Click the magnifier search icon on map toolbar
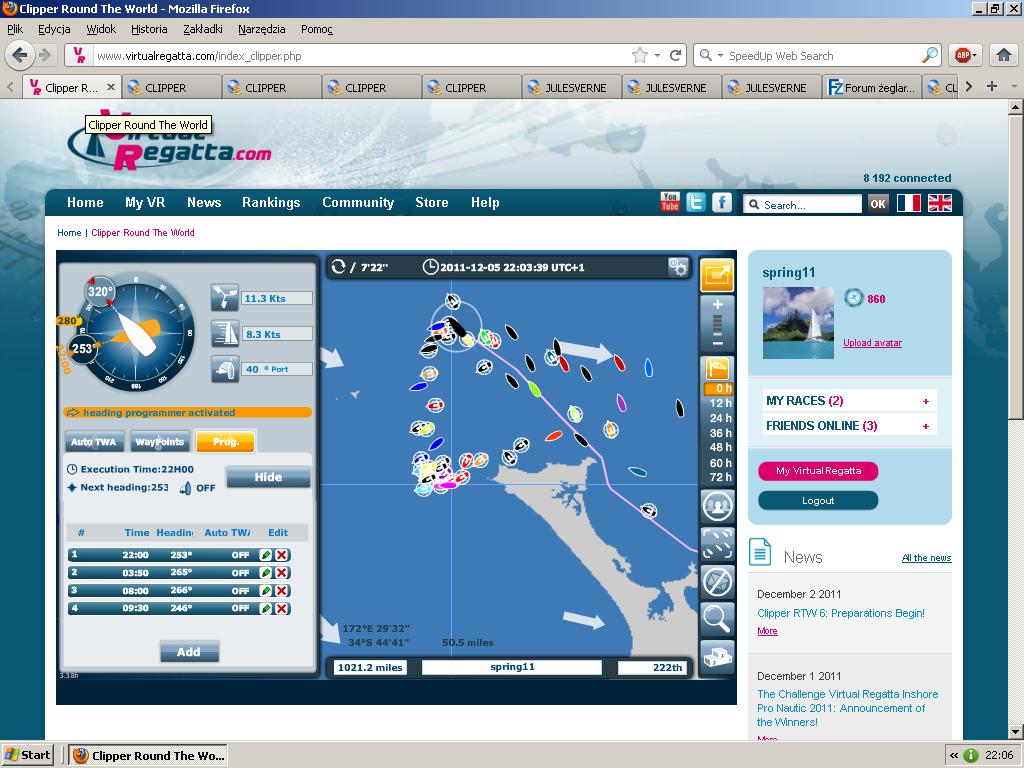The height and width of the screenshot is (768, 1024). pyautogui.click(x=717, y=619)
